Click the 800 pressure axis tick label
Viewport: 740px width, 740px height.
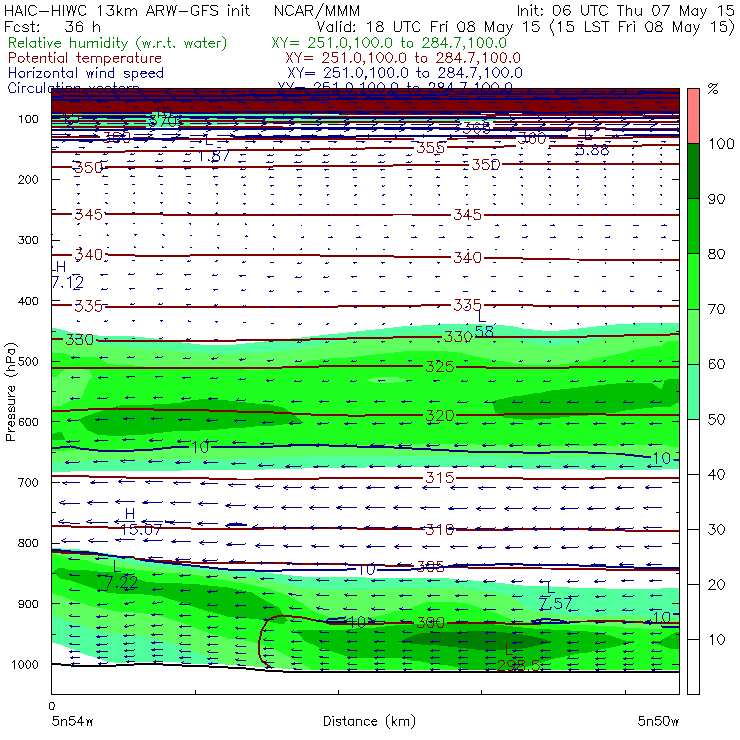tap(28, 543)
